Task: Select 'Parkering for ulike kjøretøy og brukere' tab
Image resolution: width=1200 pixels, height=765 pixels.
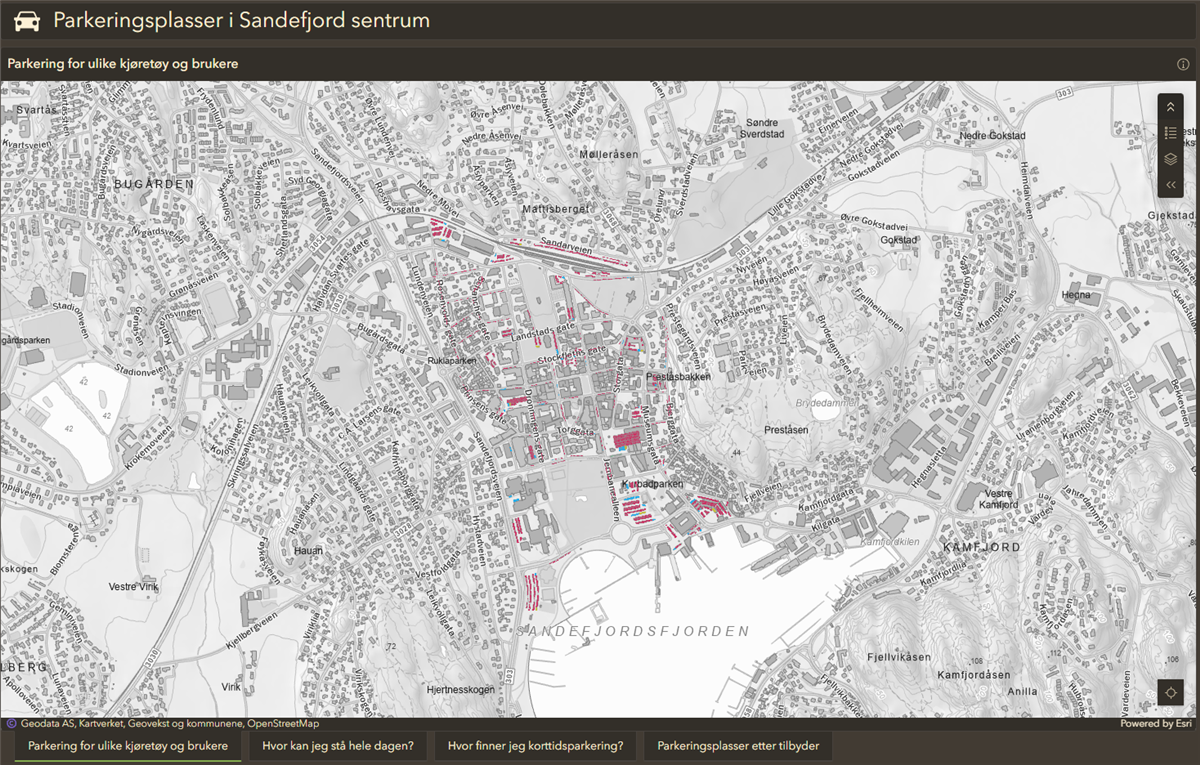Action: 128,746
